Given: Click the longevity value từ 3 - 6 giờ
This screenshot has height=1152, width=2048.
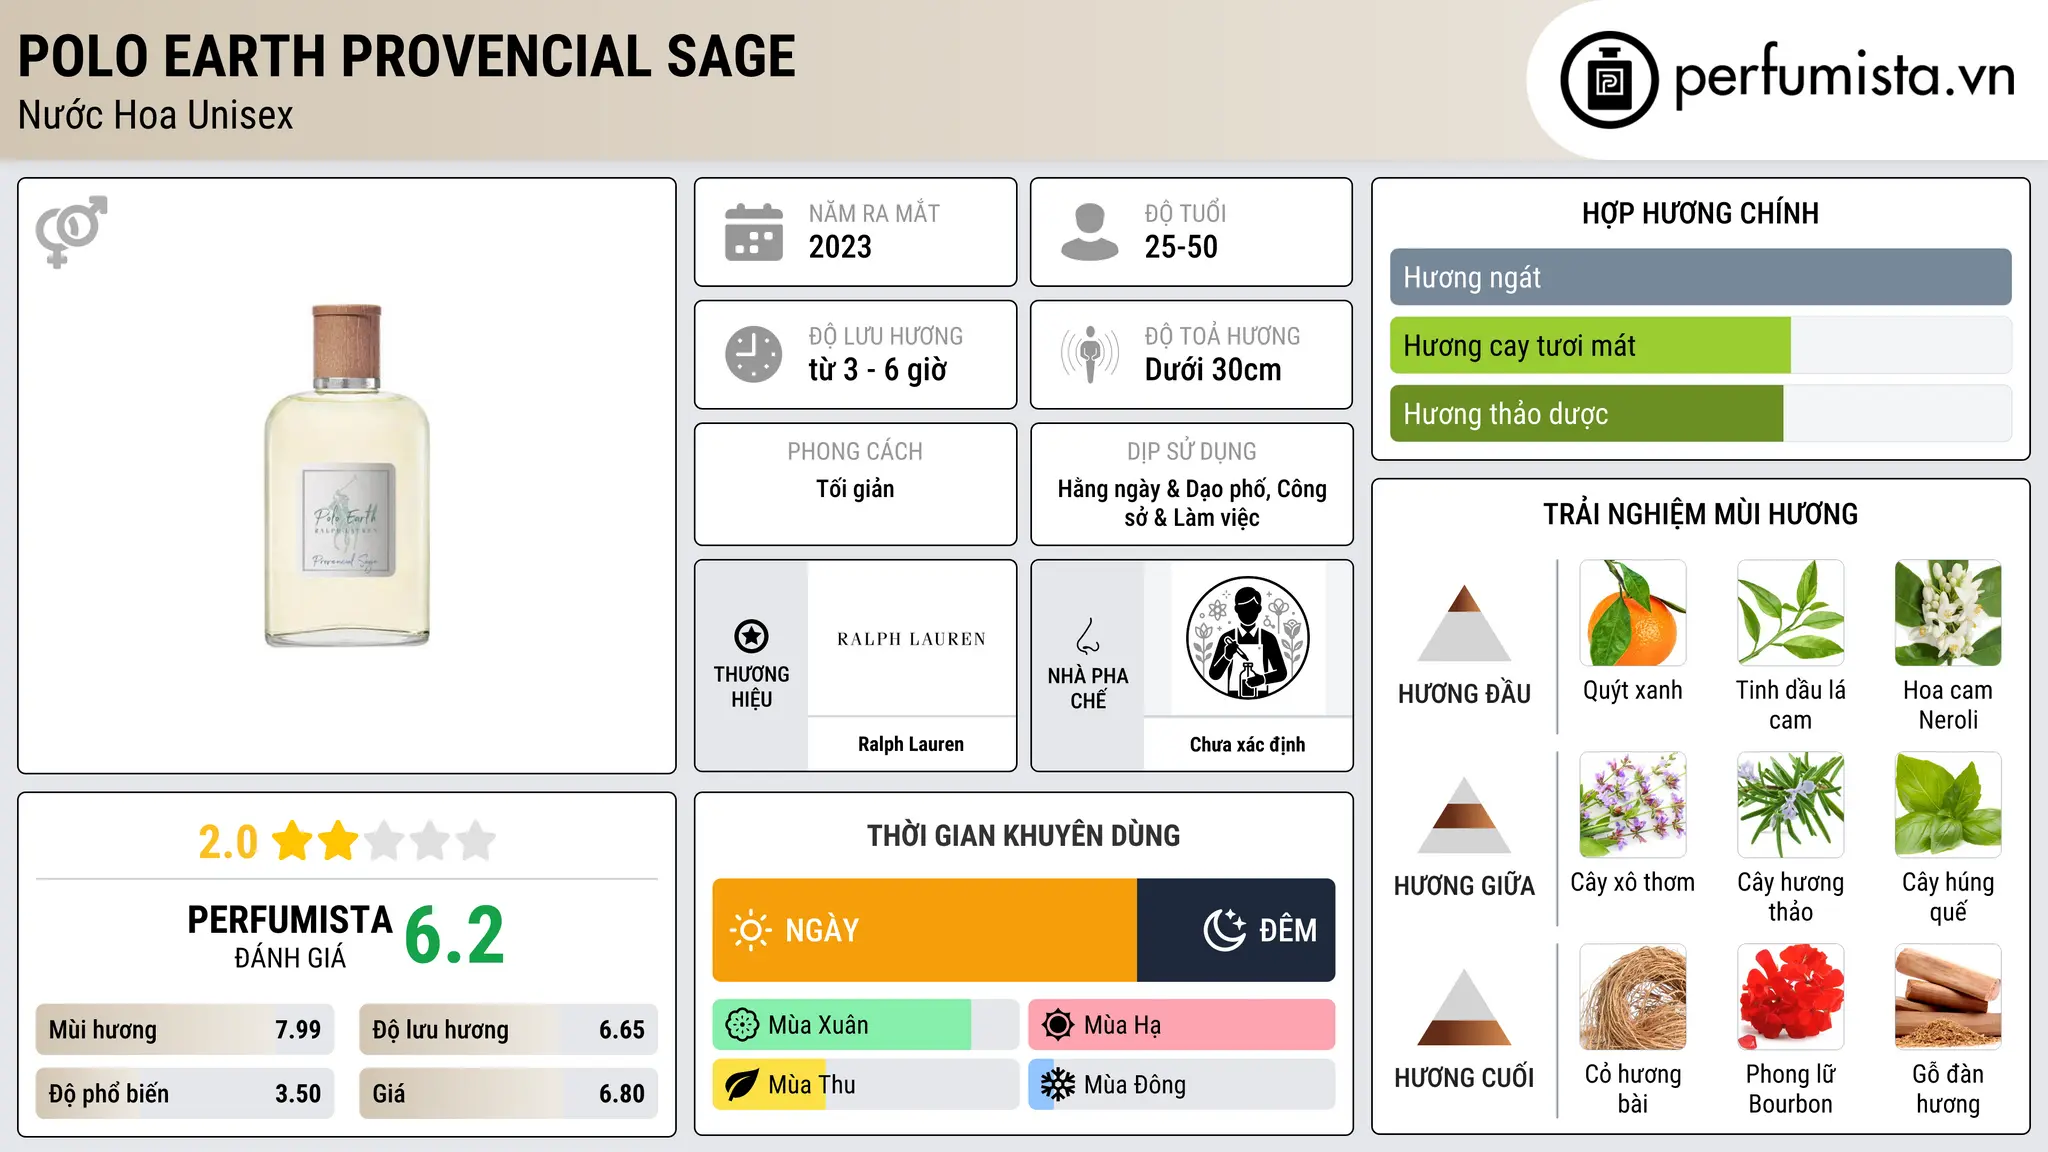Looking at the screenshot, I should point(878,370).
